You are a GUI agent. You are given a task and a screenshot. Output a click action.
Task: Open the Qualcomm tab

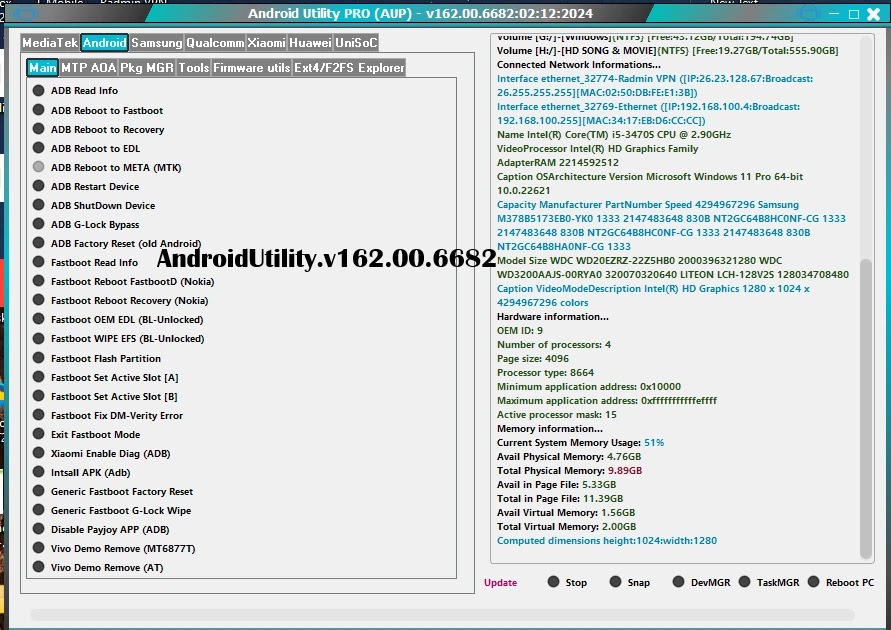tap(215, 43)
